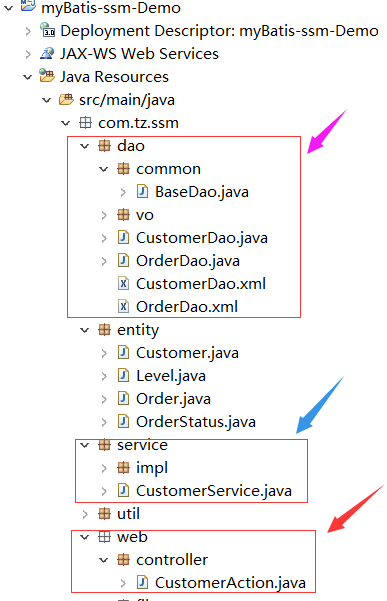Select the CustomerDao.java label

pos(202,238)
